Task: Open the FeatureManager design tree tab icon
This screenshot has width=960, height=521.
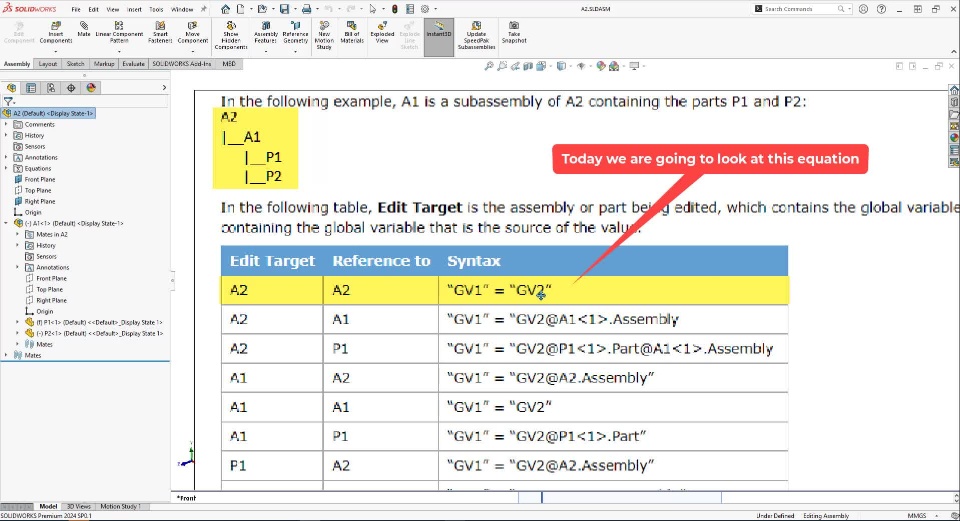Action: click(x=11, y=88)
